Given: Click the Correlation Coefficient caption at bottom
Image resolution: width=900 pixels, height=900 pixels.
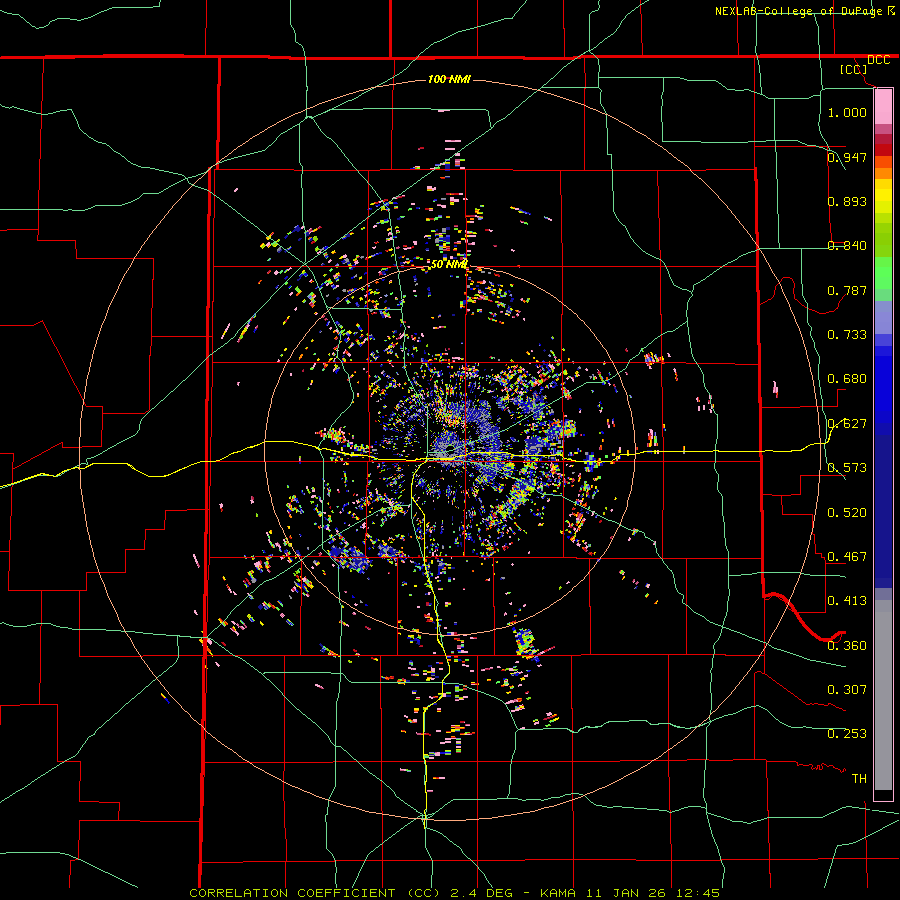Looking at the screenshot, I should pyautogui.click(x=455, y=893).
